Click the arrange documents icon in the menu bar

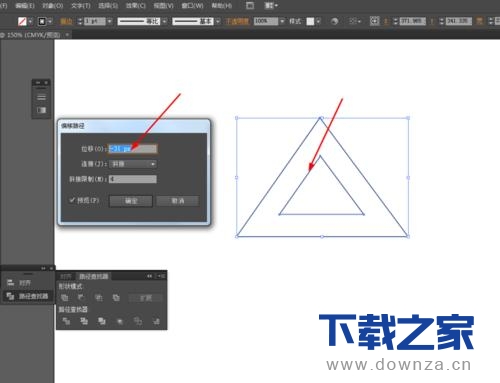pyautogui.click(x=250, y=6)
